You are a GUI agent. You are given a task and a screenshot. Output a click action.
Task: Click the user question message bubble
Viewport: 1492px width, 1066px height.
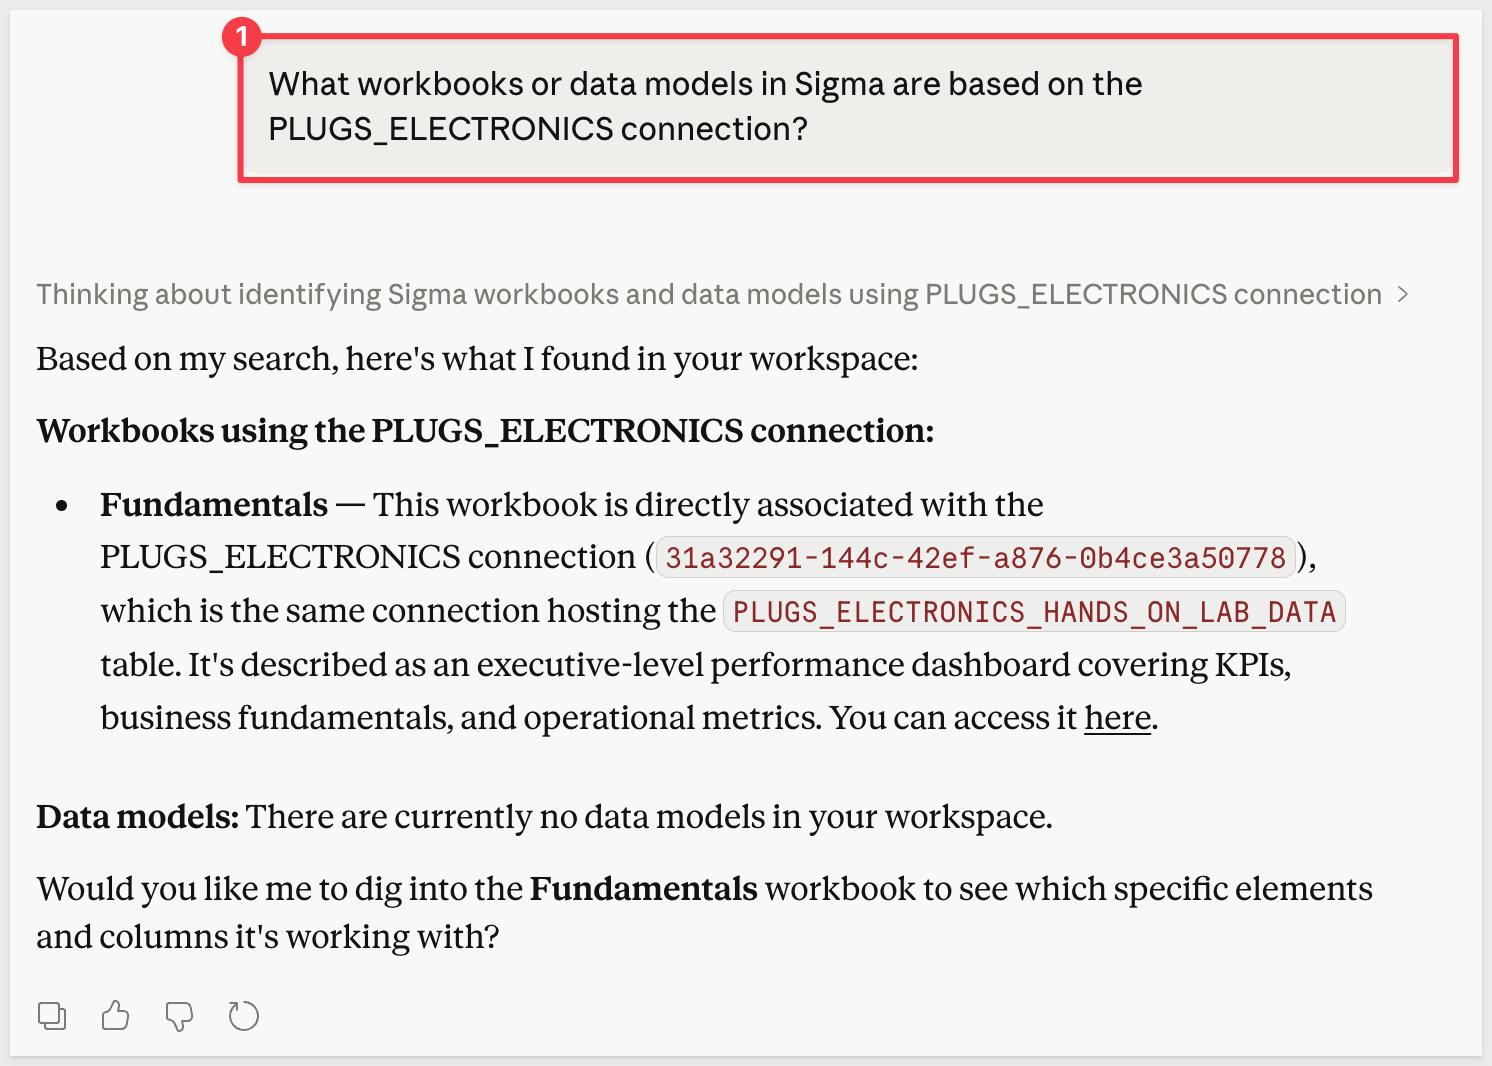tap(847, 107)
